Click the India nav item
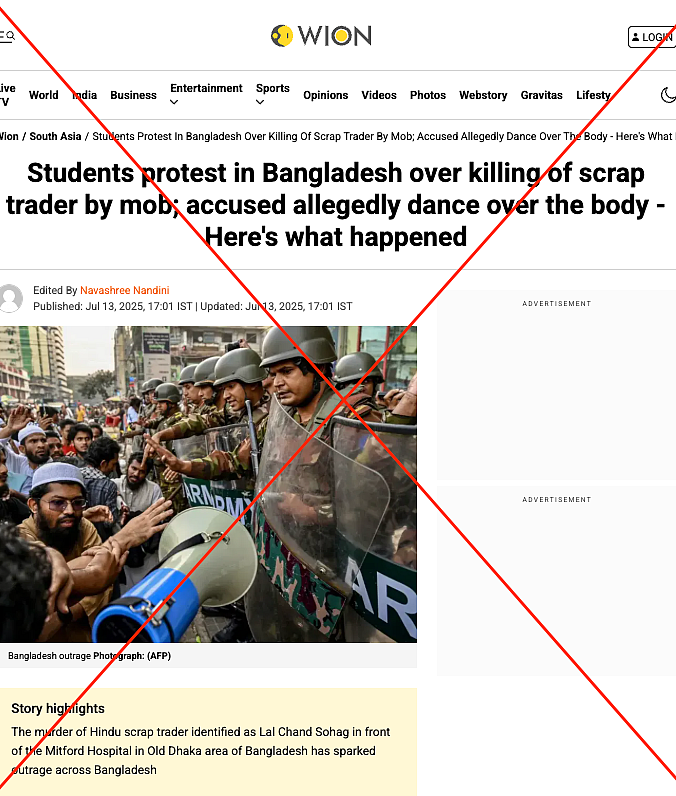 pyautogui.click(x=84, y=95)
